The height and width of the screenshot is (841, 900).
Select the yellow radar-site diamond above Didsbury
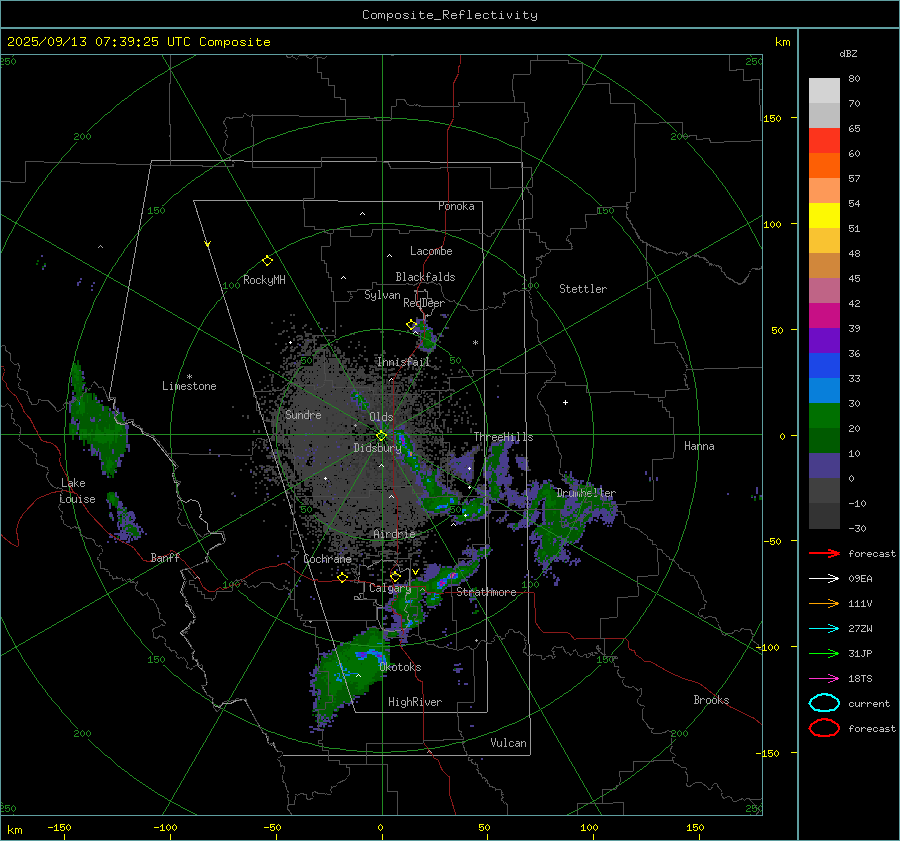coord(381,436)
